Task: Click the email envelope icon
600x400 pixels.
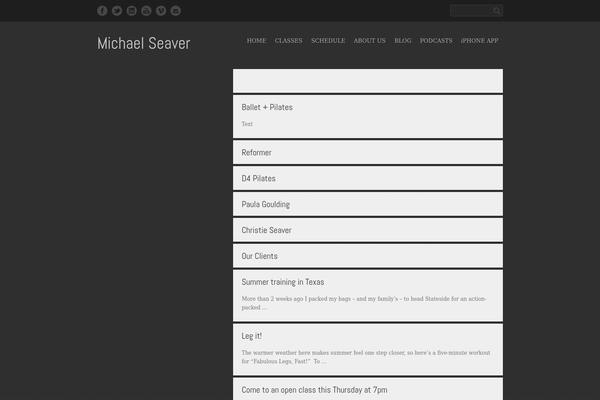Action: pyautogui.click(x=132, y=11)
